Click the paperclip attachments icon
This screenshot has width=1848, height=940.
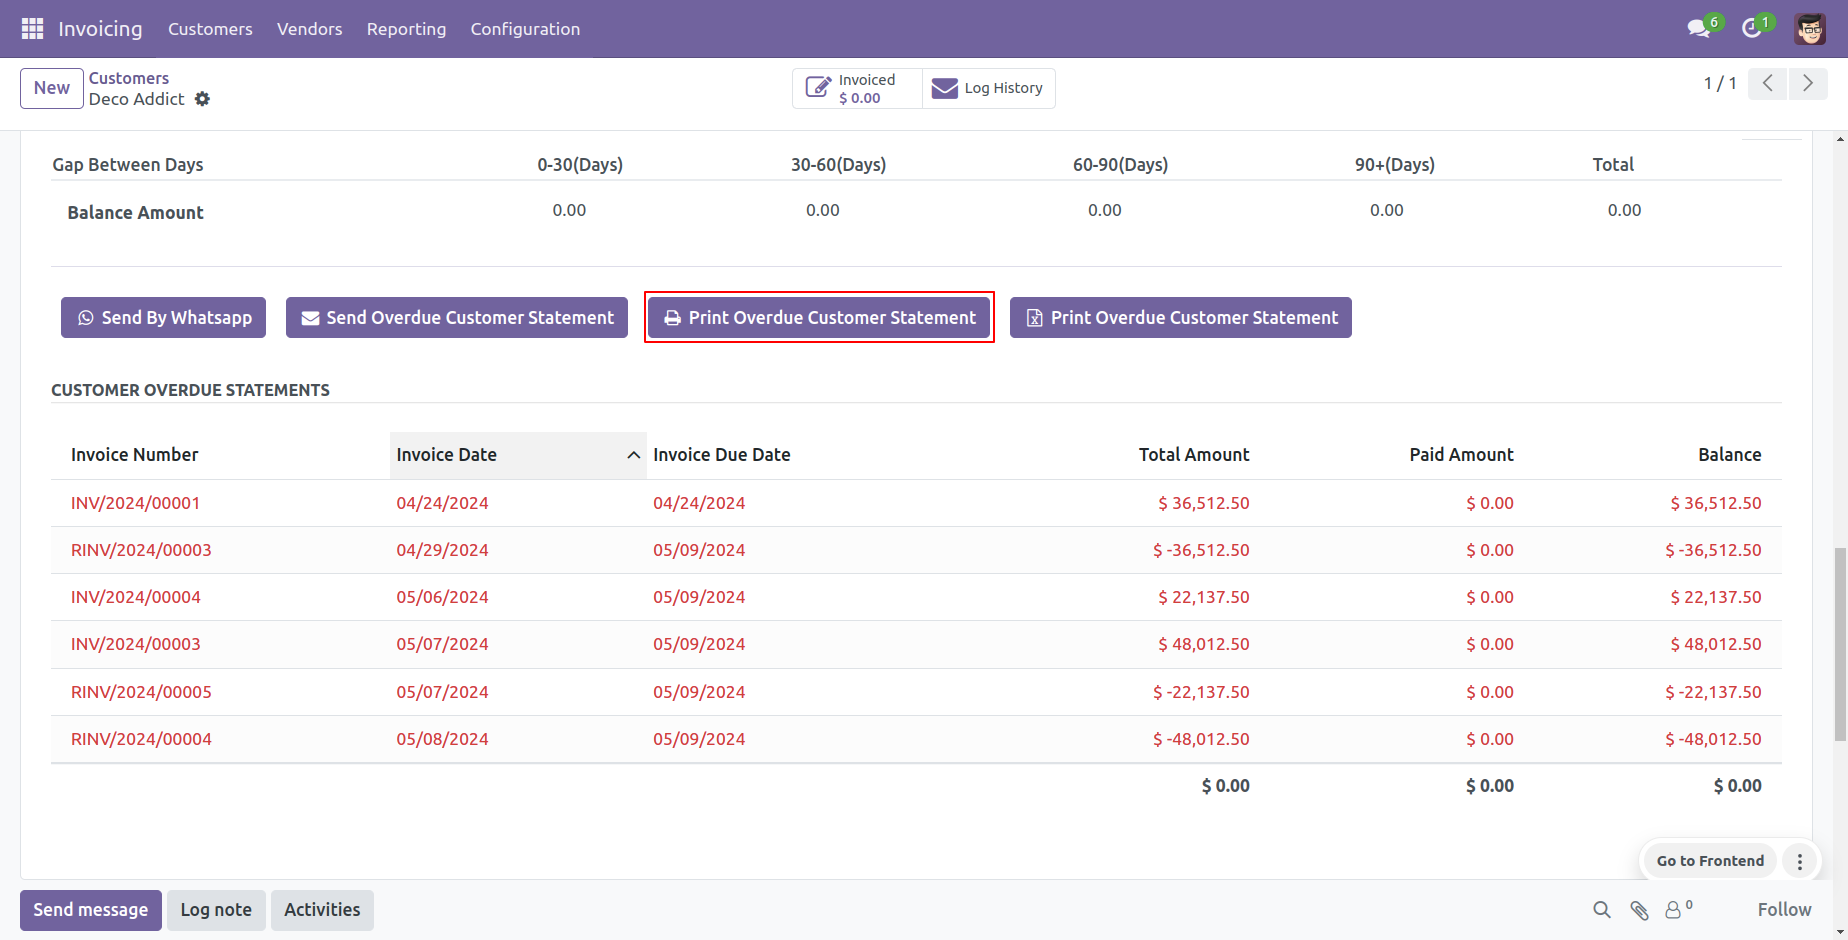[x=1639, y=910]
